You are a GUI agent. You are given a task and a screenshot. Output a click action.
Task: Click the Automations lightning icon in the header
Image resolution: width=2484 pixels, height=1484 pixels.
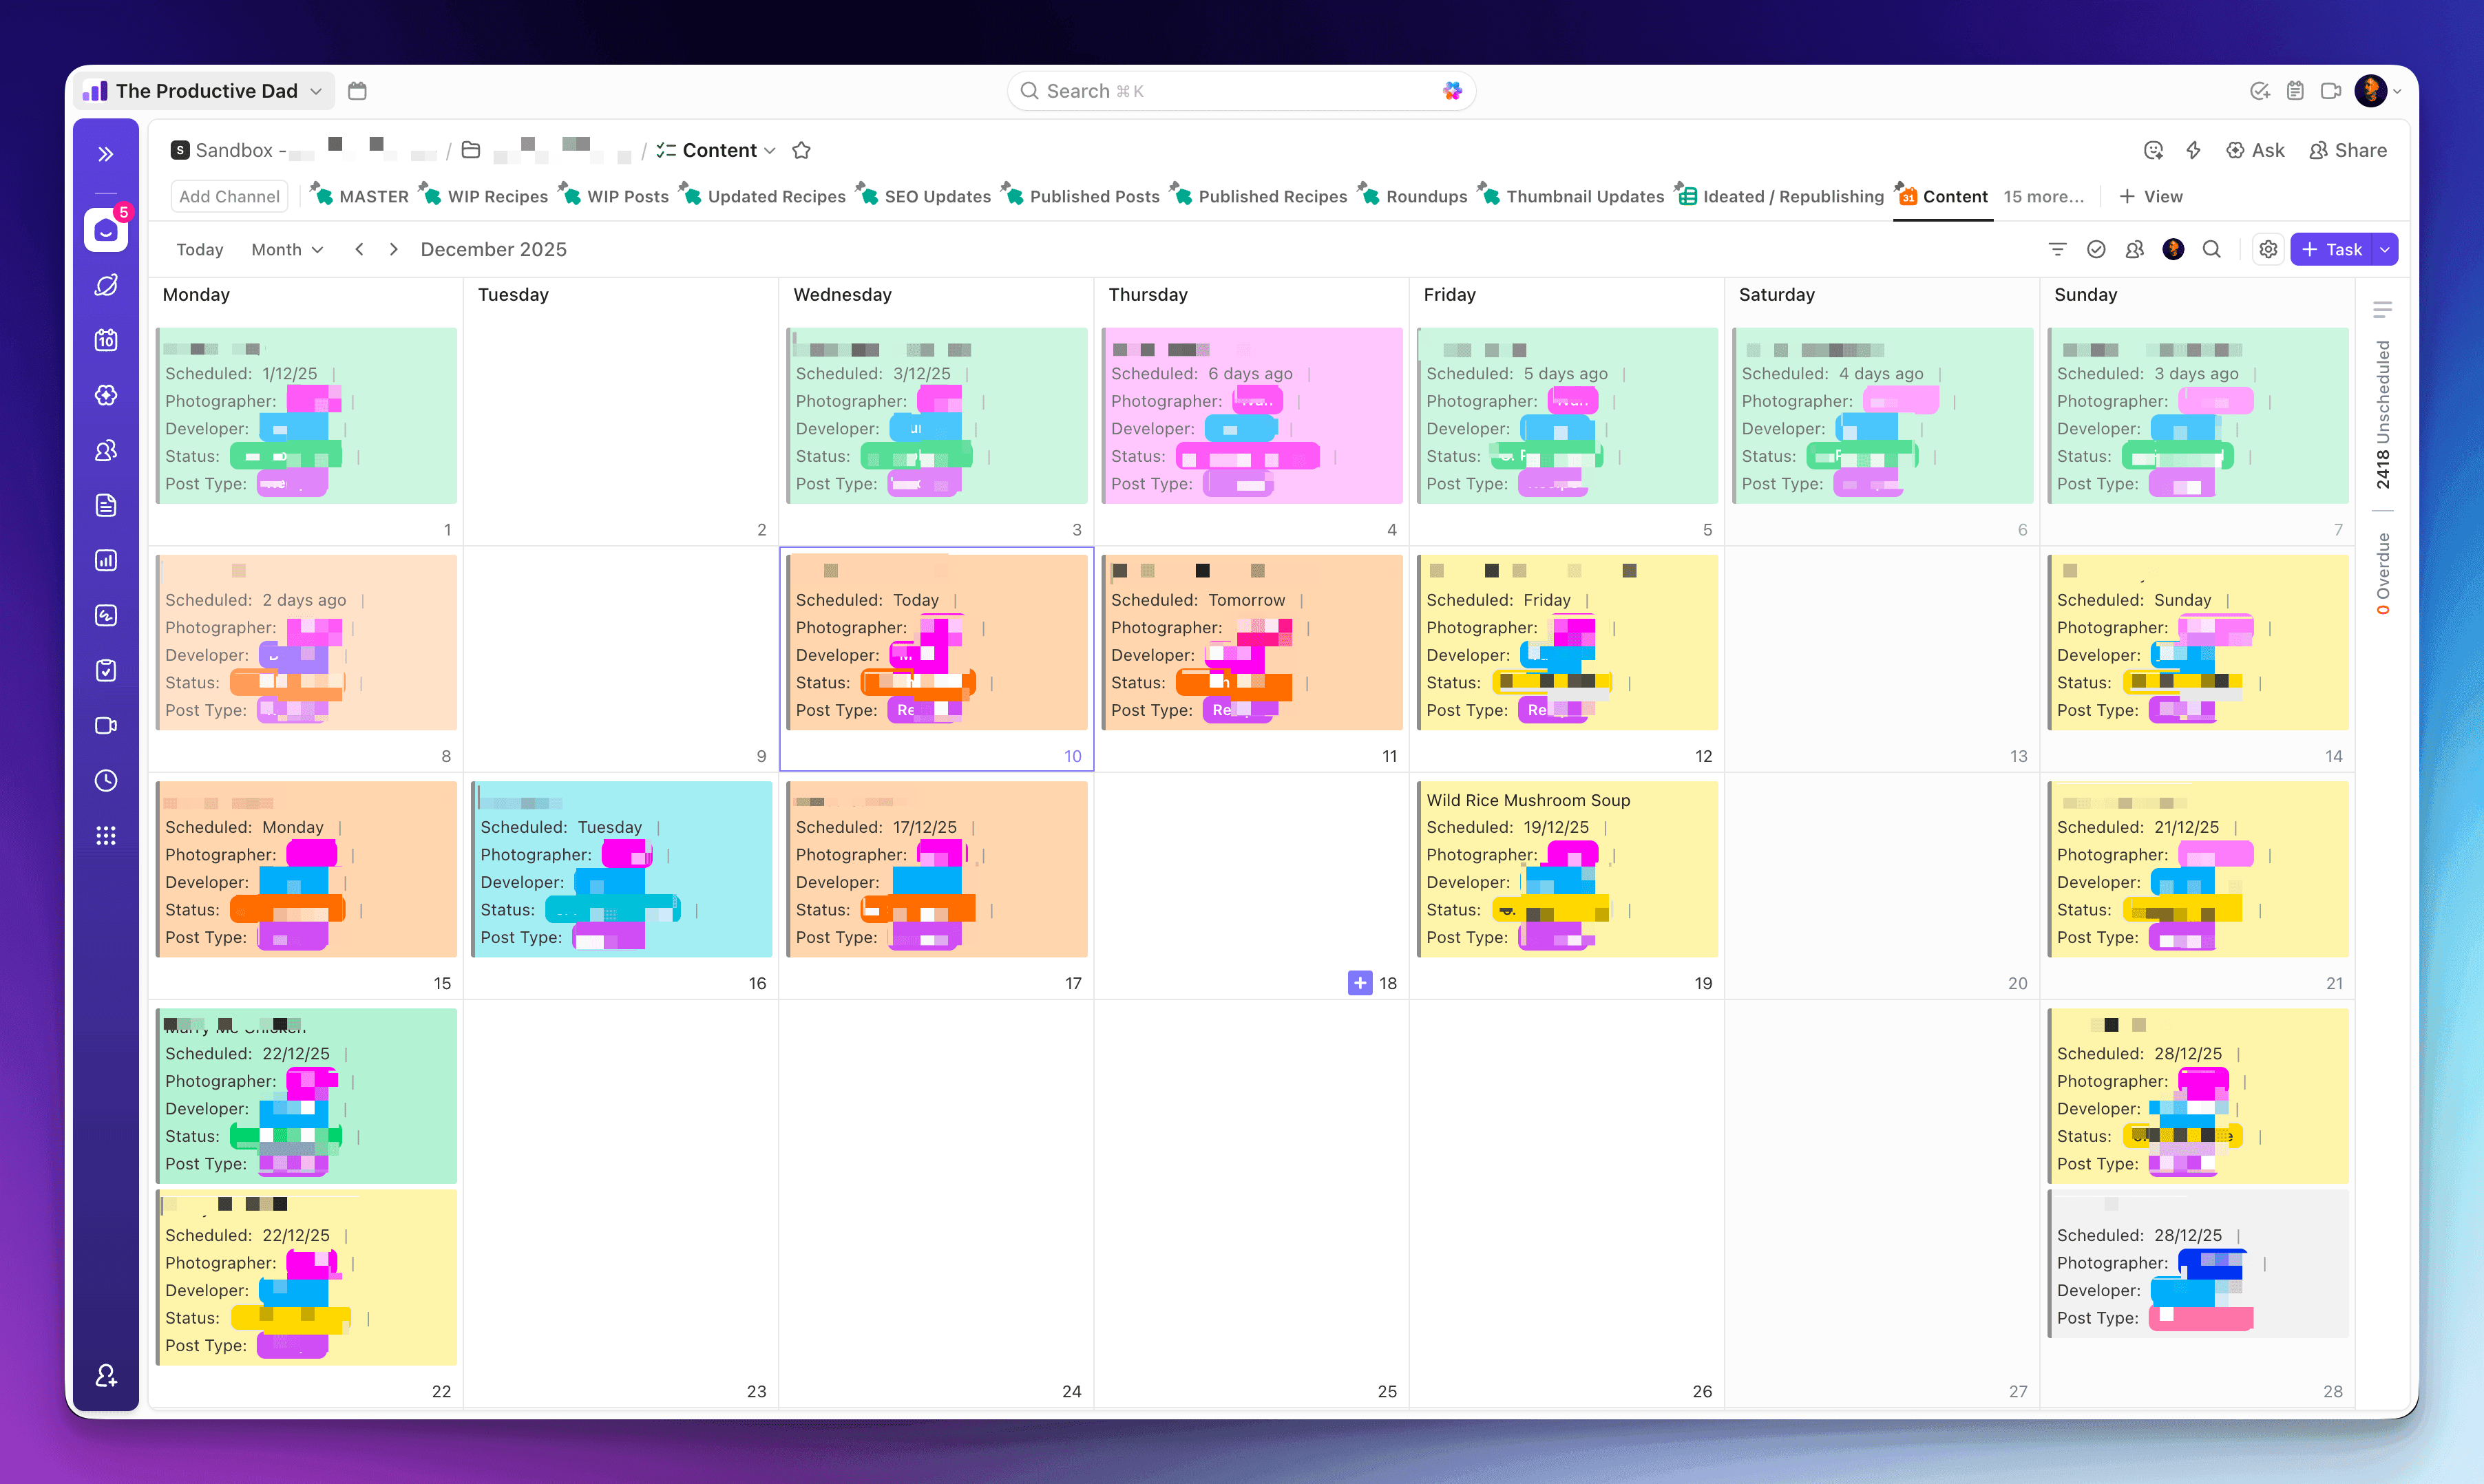coord(2194,150)
